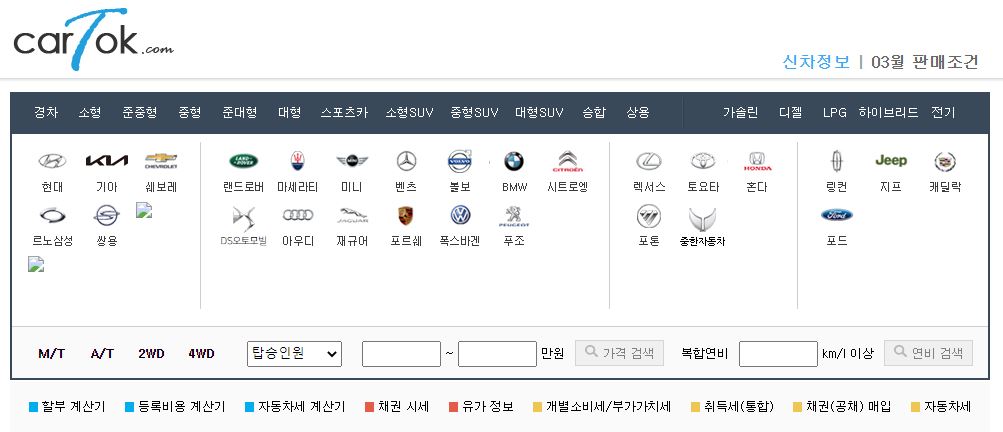Select the Foton (포톤) logo
The height and width of the screenshot is (432, 1003).
point(649,216)
